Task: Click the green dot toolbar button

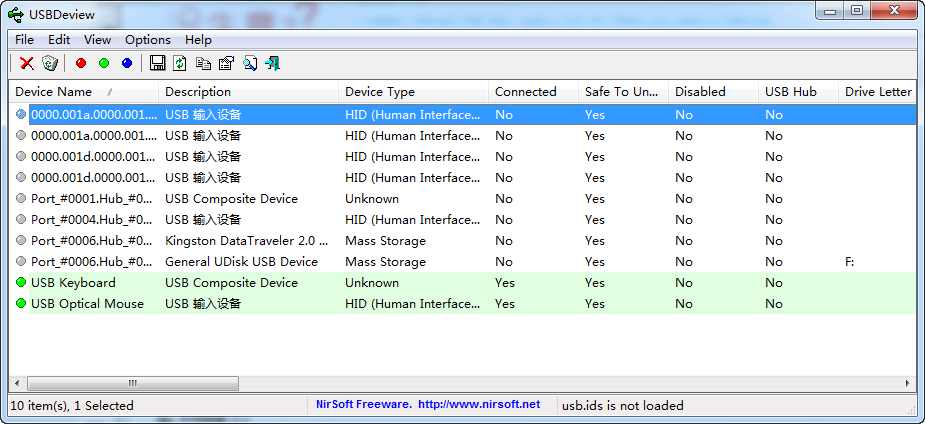Action: [104, 64]
